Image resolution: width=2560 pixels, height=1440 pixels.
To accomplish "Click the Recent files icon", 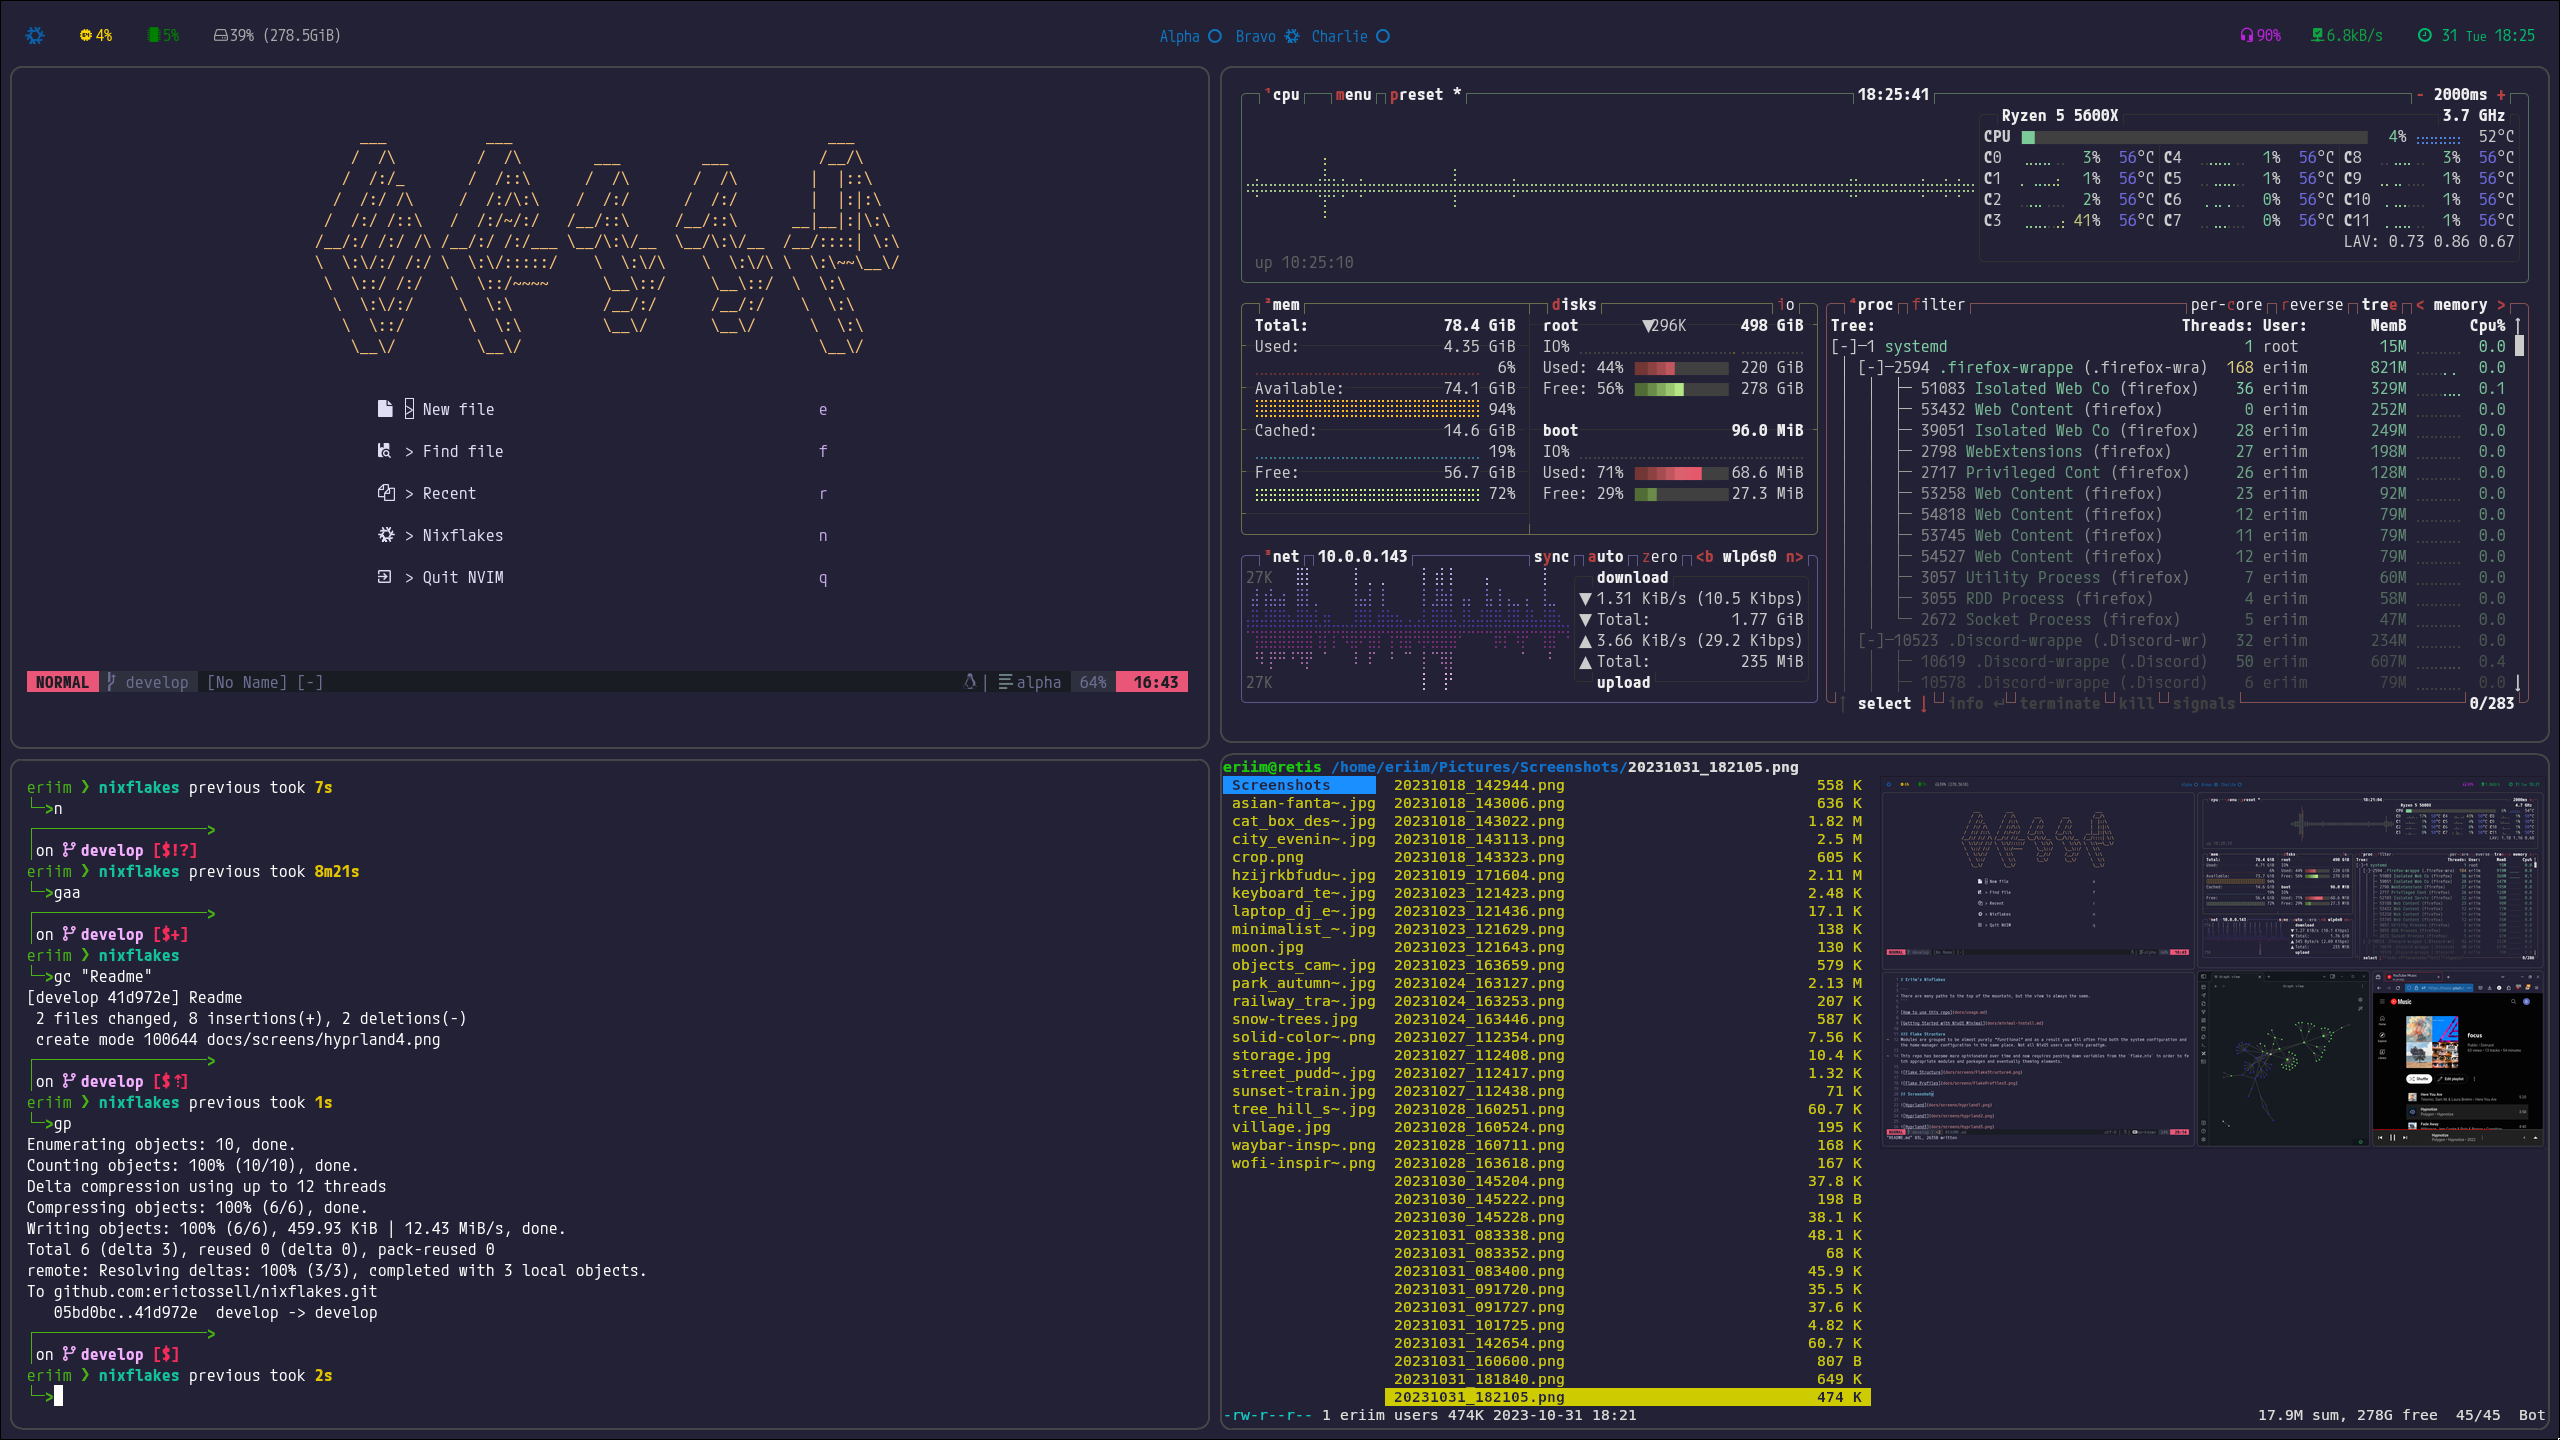I will [385, 493].
